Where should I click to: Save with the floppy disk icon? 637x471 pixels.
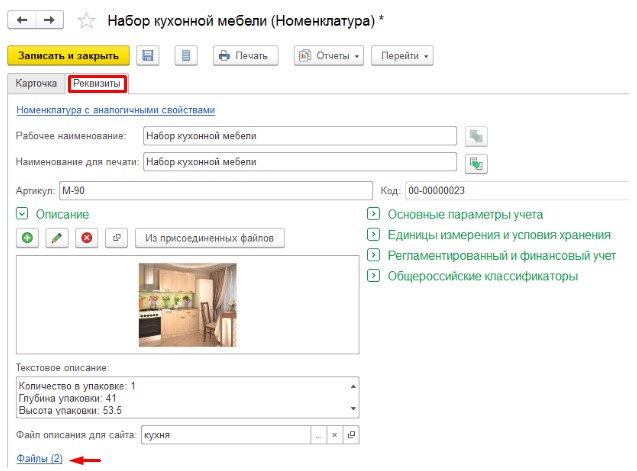pos(148,56)
